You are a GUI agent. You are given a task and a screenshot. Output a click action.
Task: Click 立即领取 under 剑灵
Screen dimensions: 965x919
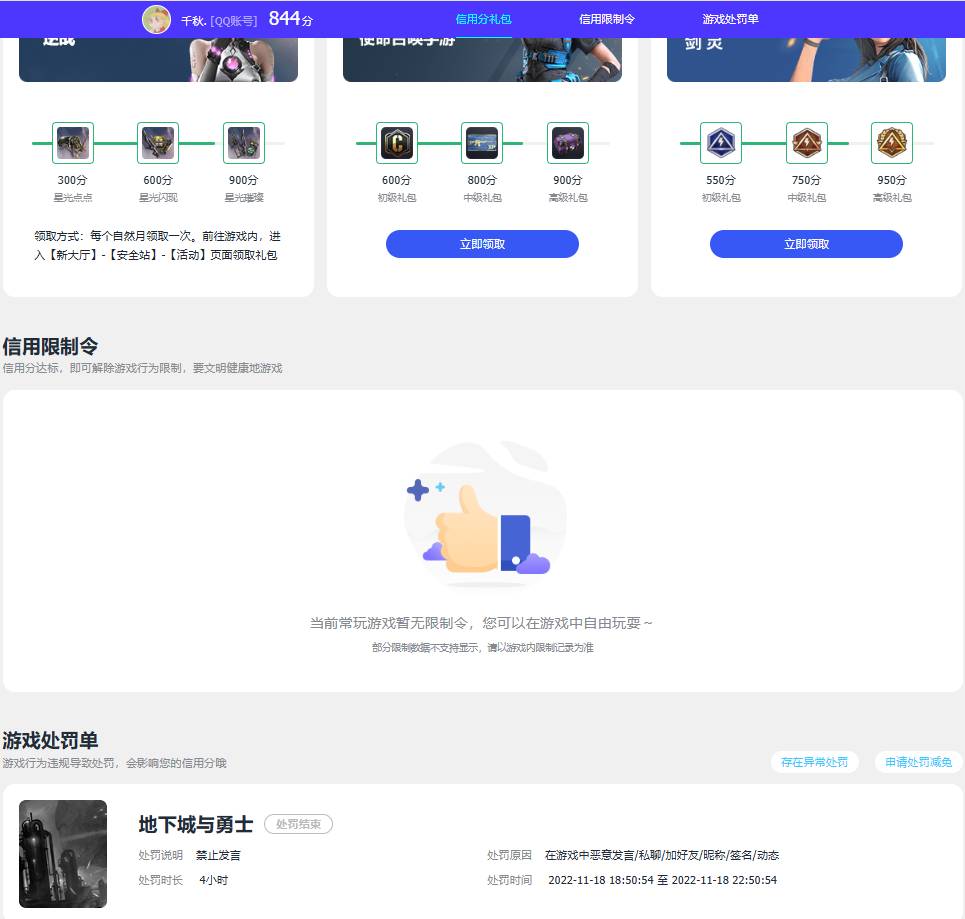tap(806, 243)
